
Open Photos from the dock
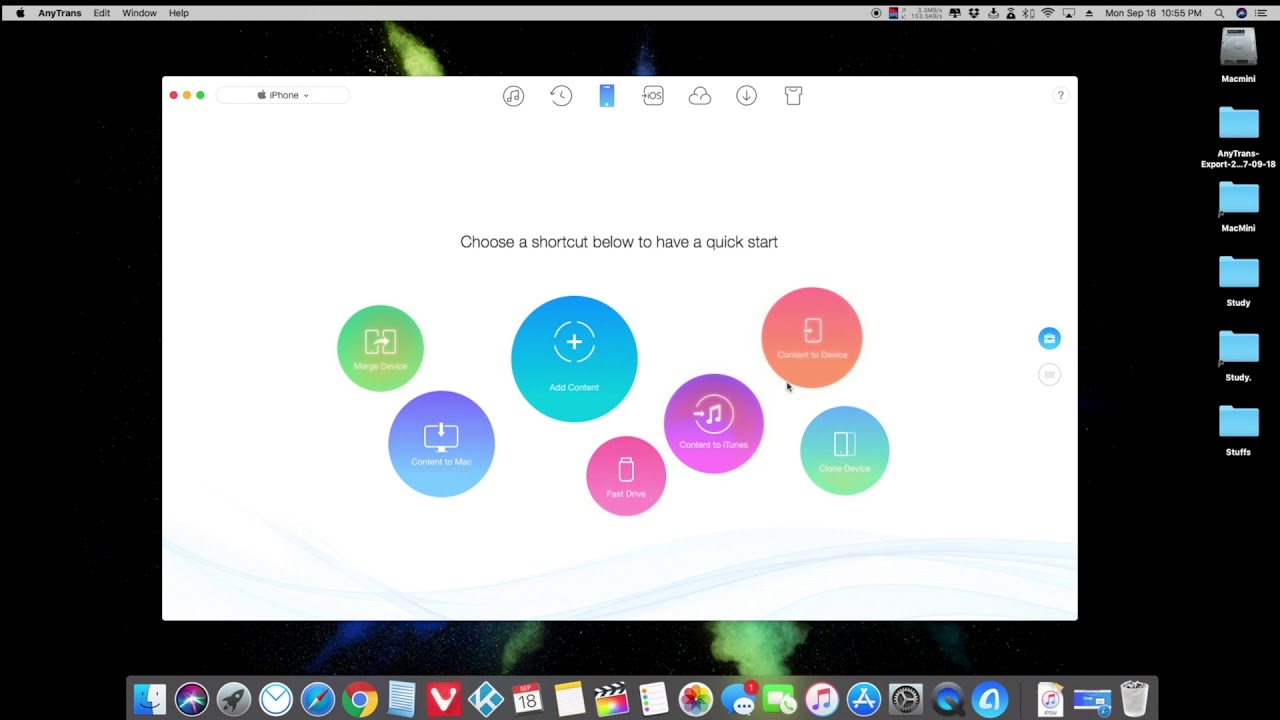pos(695,699)
